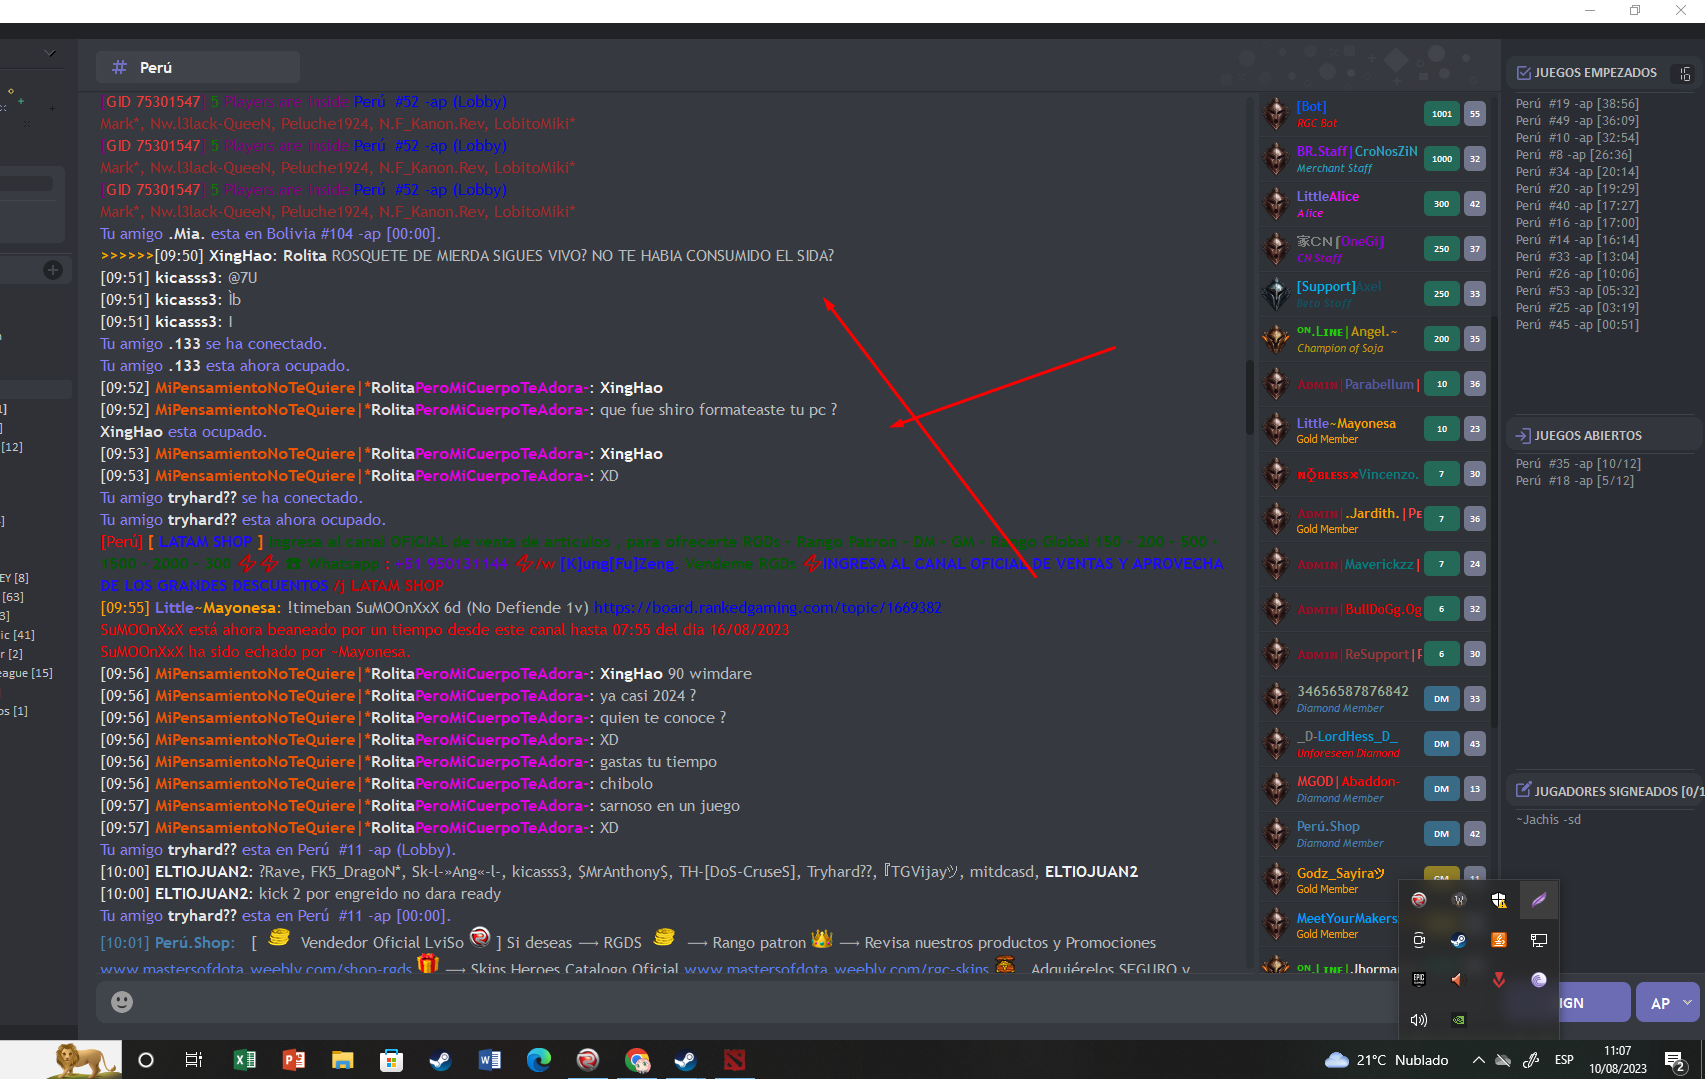The width and height of the screenshot is (1705, 1079).
Task: Click Jugadores Signeados header icon
Action: [1524, 790]
